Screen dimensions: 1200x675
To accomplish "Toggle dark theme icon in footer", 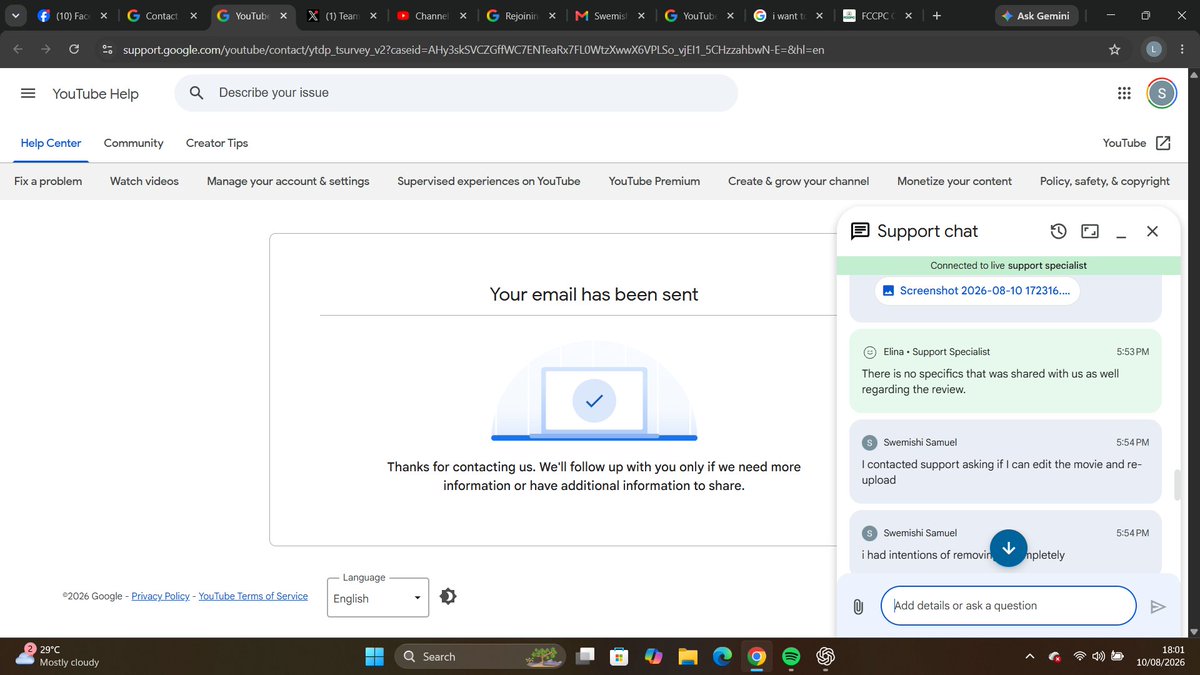I will (447, 596).
